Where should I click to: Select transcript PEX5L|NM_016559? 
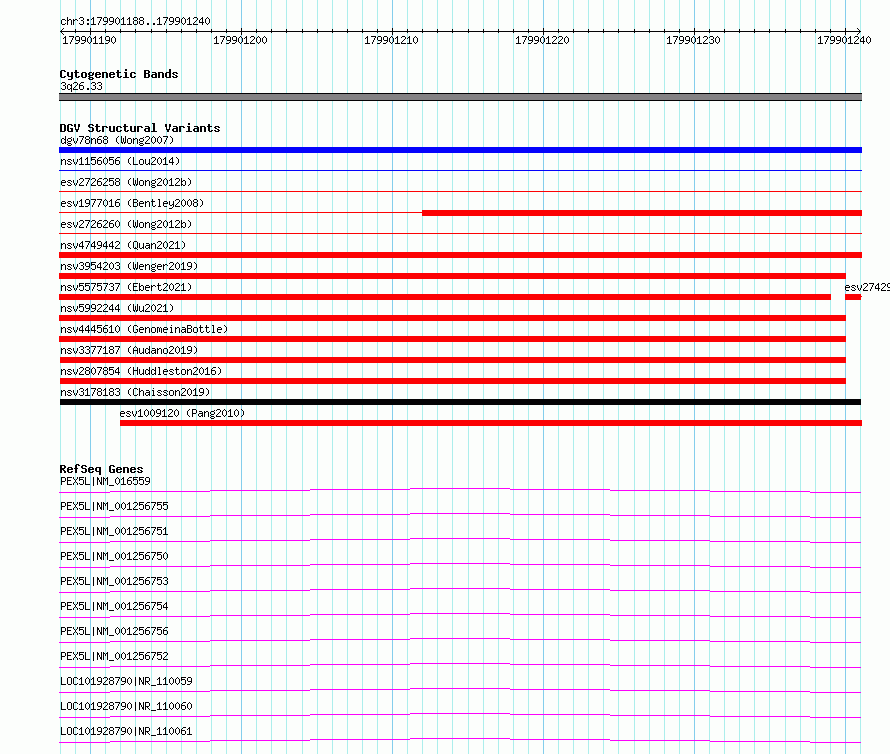[x=105, y=481]
